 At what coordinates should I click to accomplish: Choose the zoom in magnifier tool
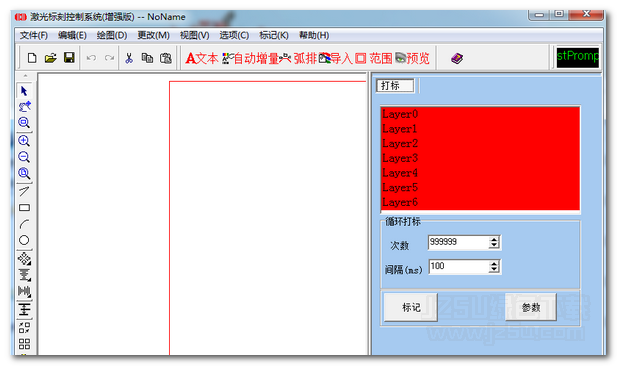tap(24, 141)
